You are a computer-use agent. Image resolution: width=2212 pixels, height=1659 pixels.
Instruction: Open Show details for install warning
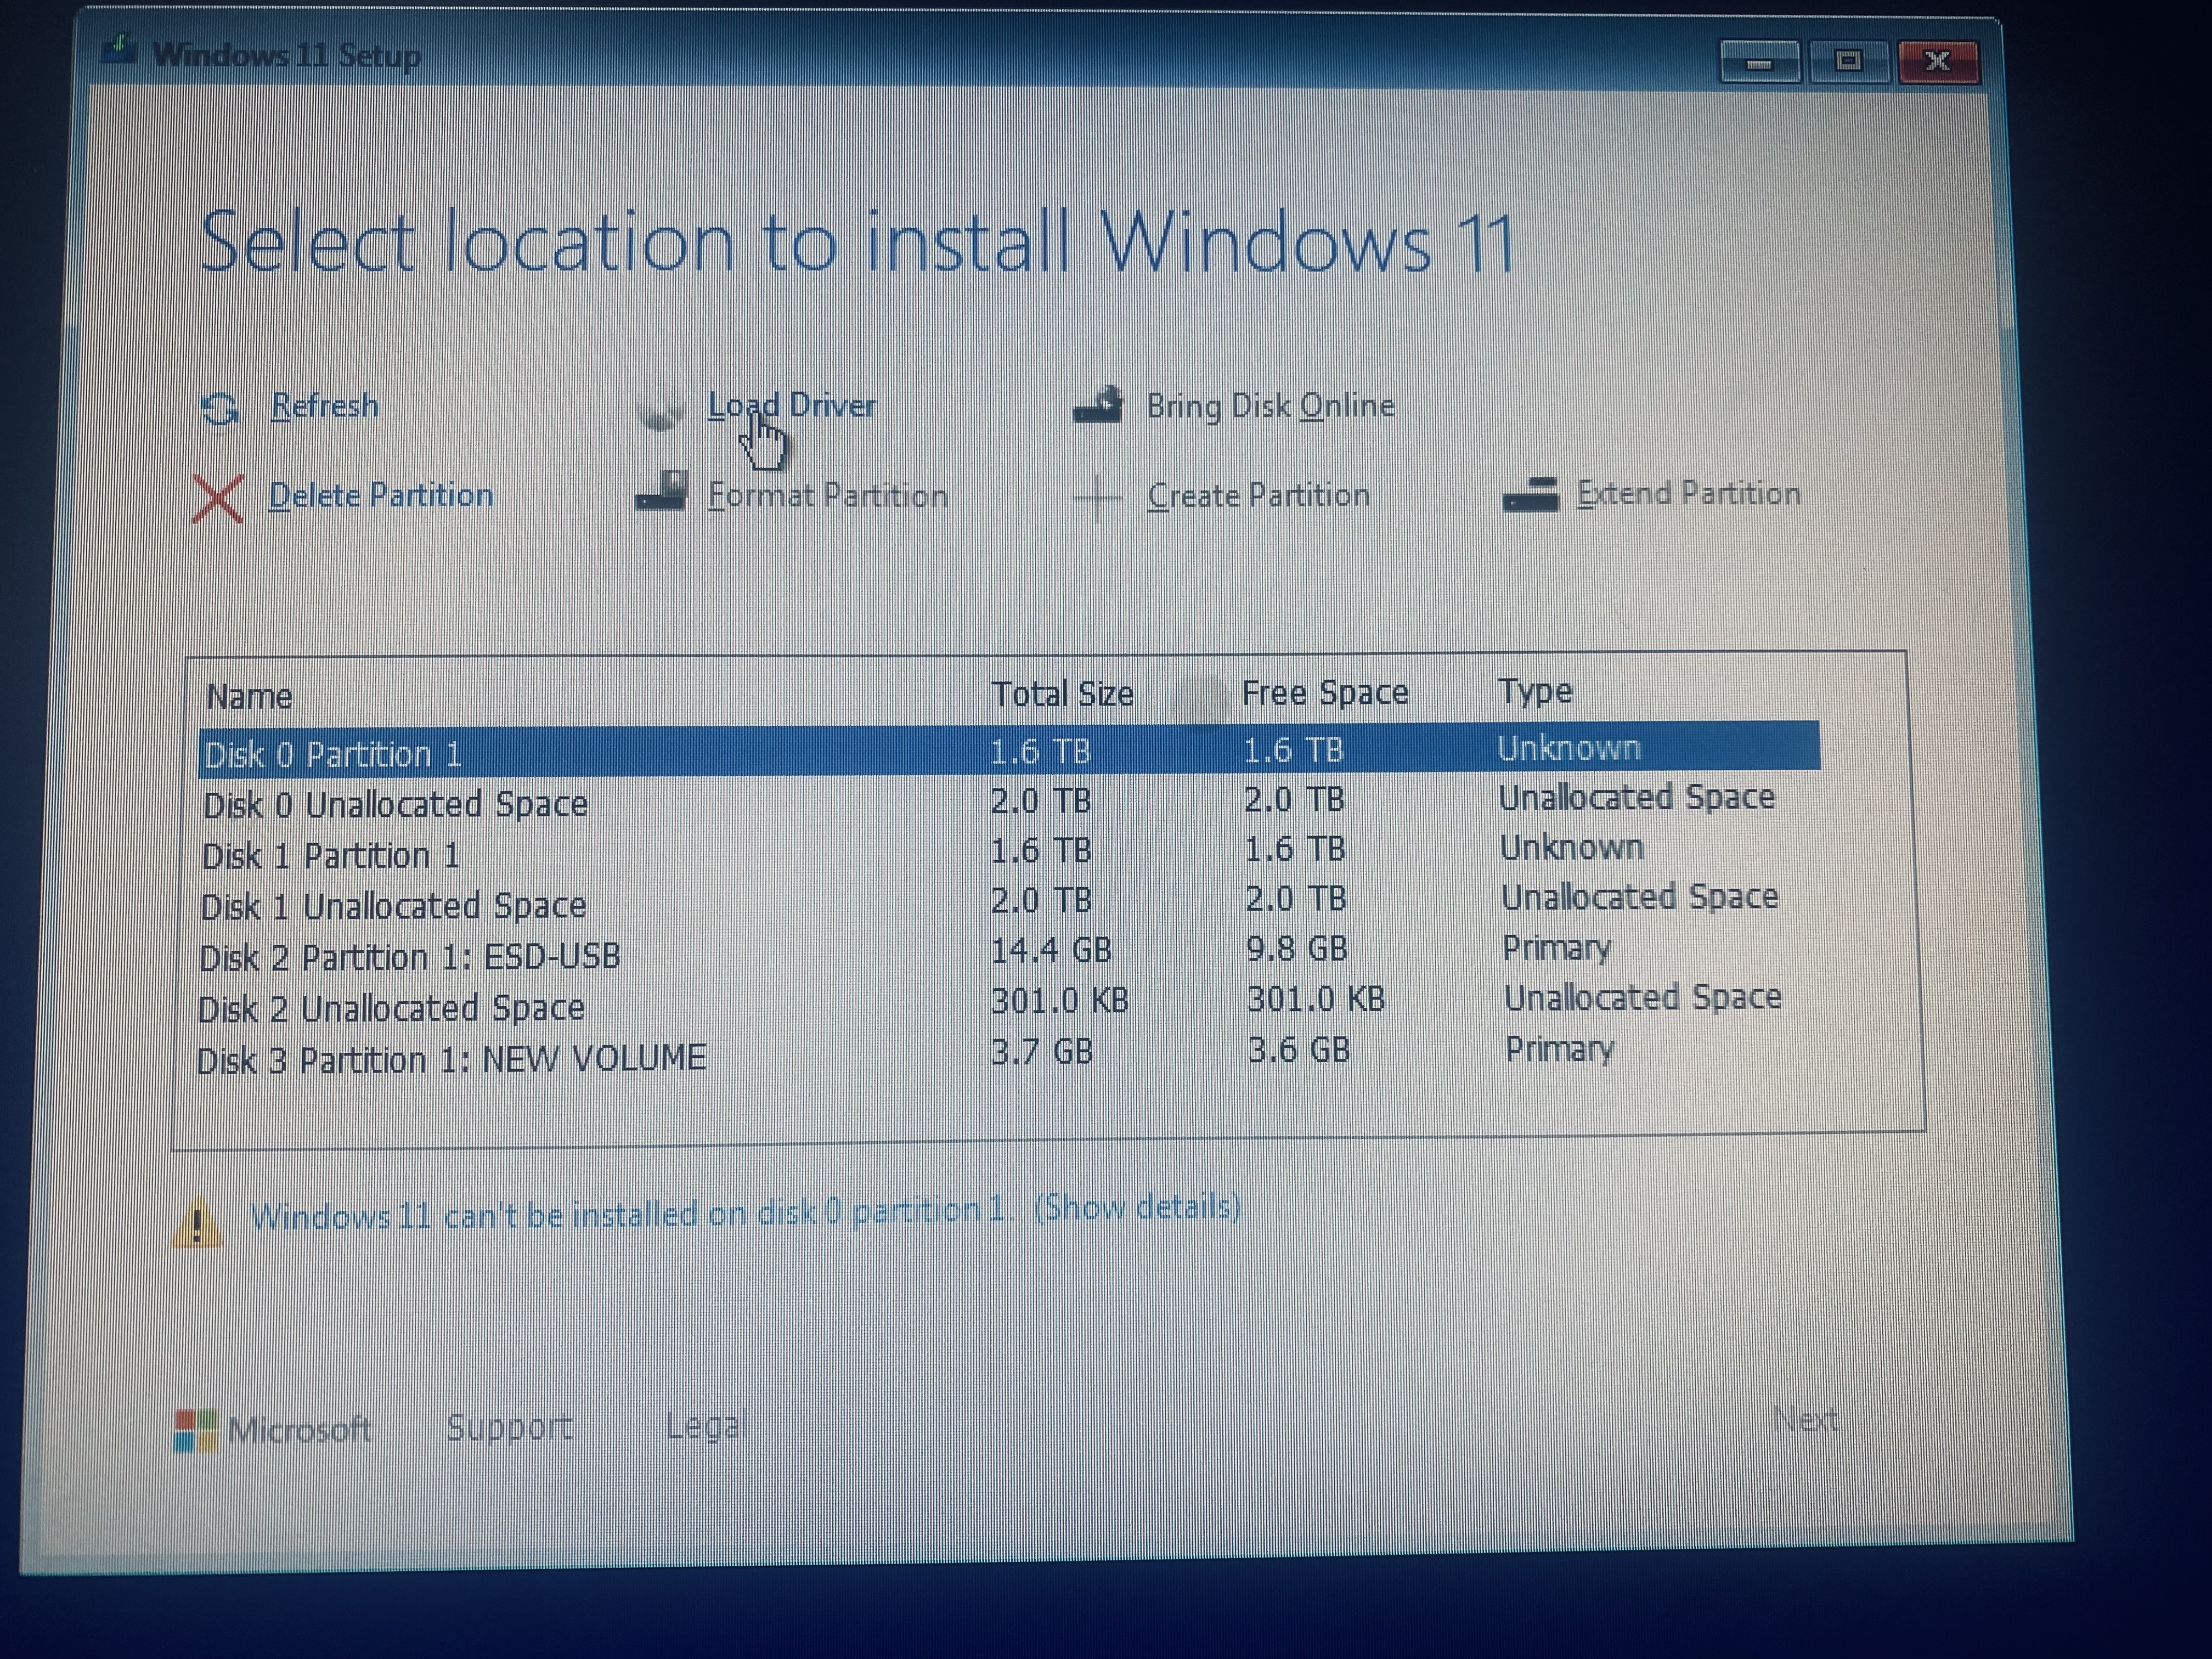(1138, 1208)
